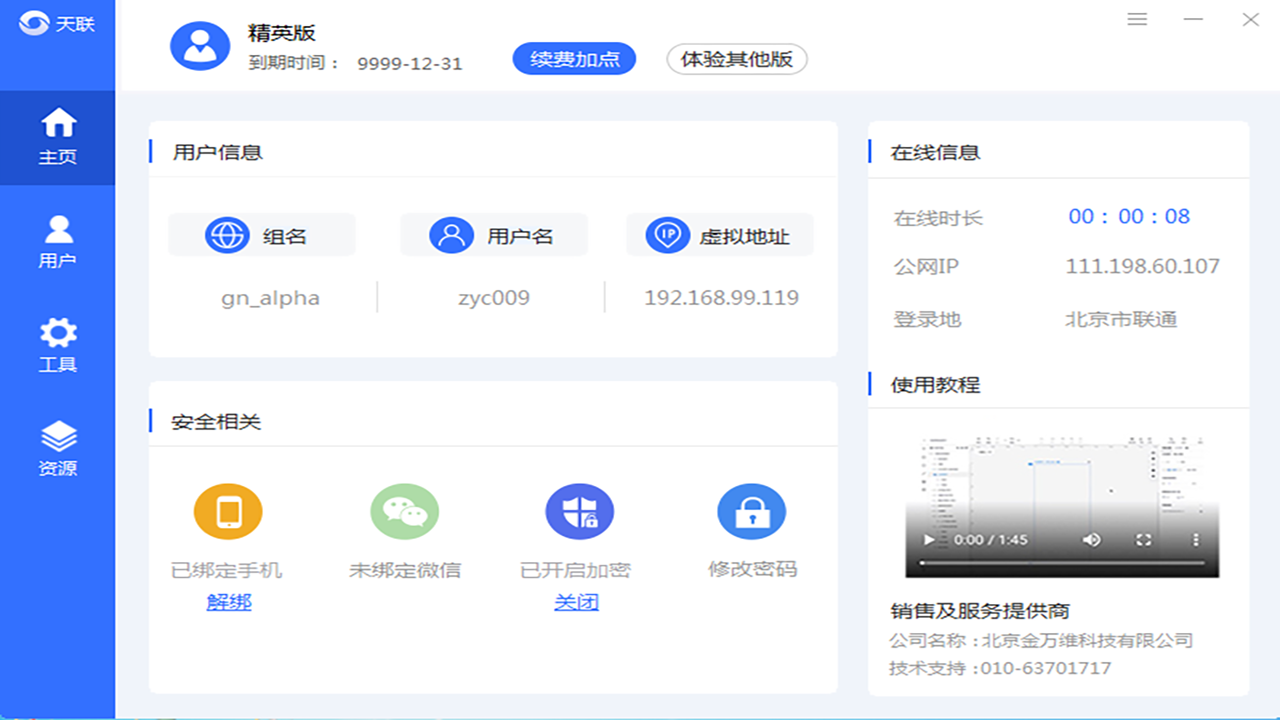
Task: Mute the tutorial video volume
Action: coord(1092,539)
